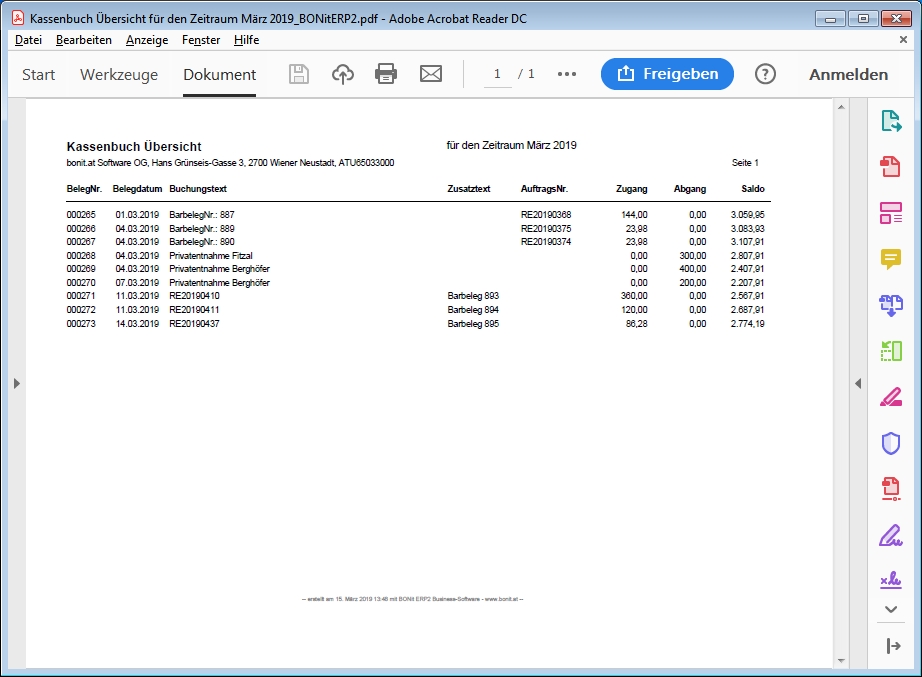Open the Datei menu
The width and height of the screenshot is (922, 677).
[x=28, y=40]
